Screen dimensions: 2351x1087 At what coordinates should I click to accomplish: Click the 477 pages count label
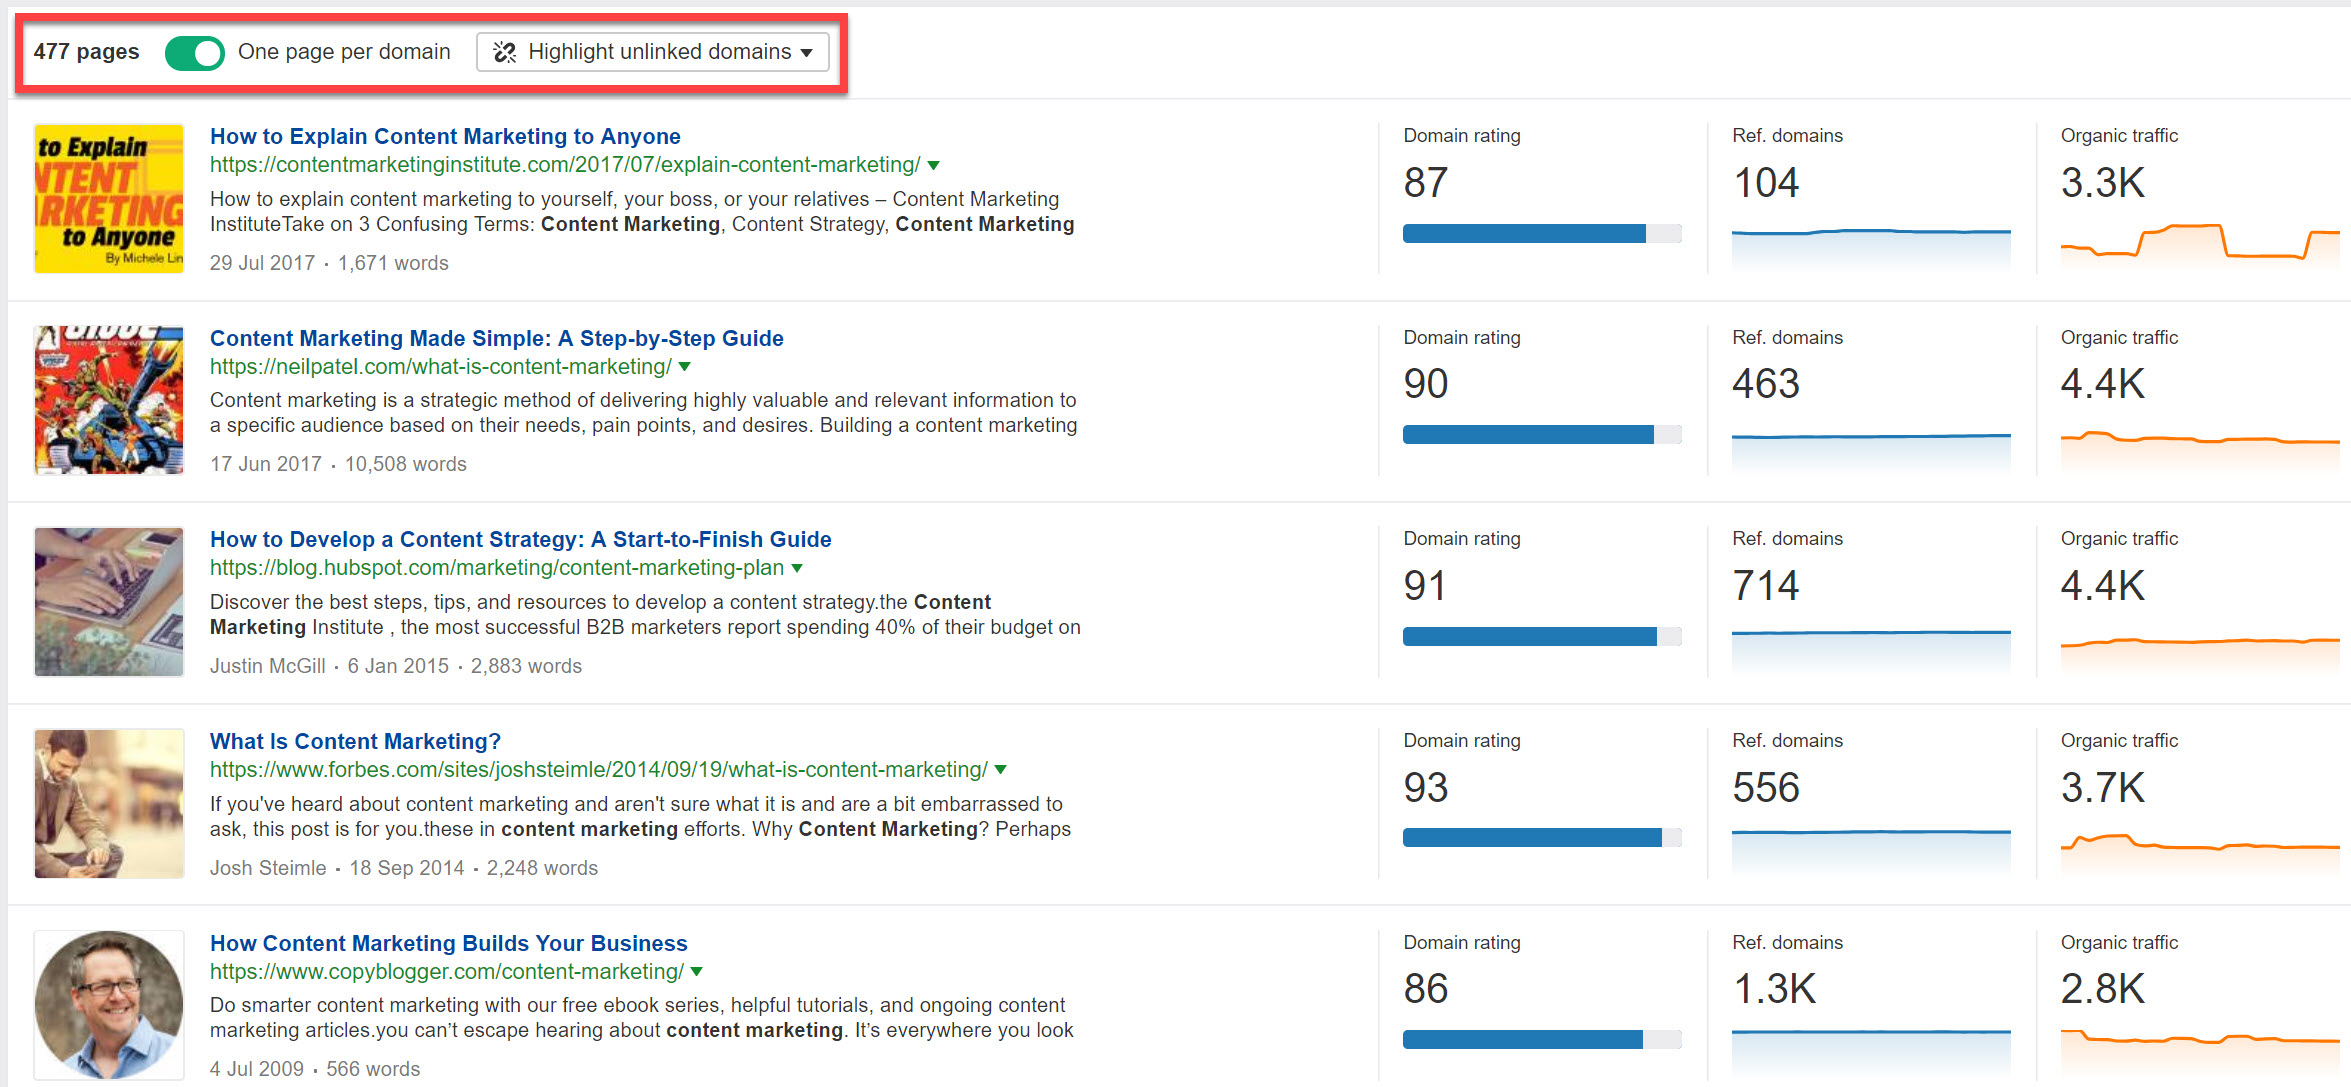pyautogui.click(x=87, y=52)
